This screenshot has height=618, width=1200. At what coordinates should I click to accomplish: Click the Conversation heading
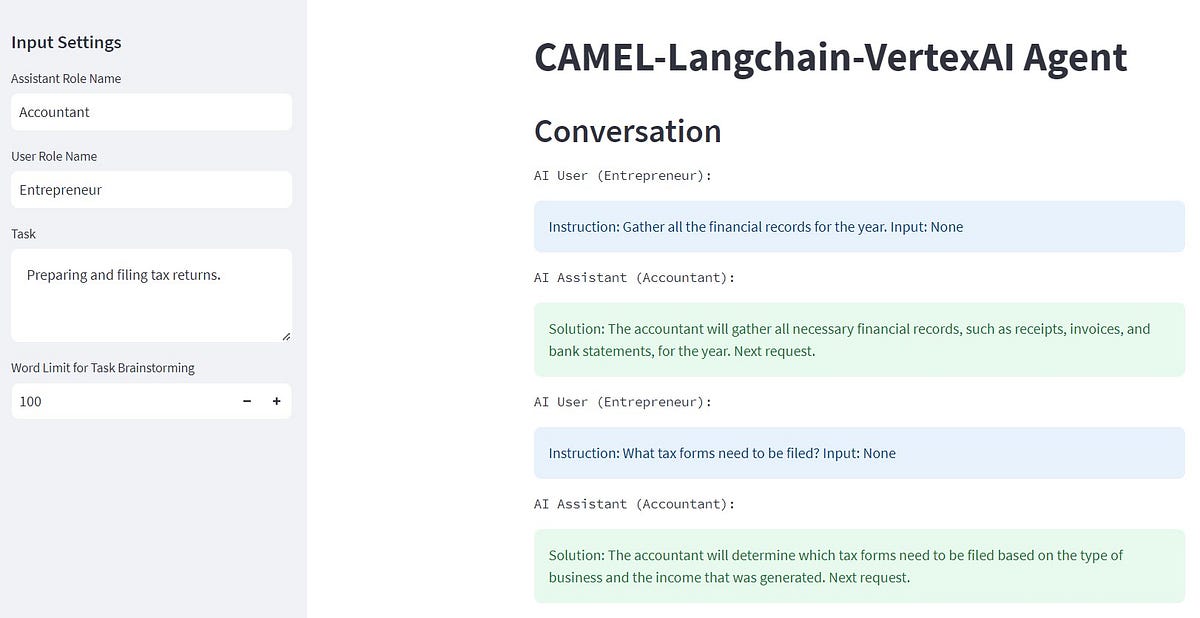click(627, 131)
